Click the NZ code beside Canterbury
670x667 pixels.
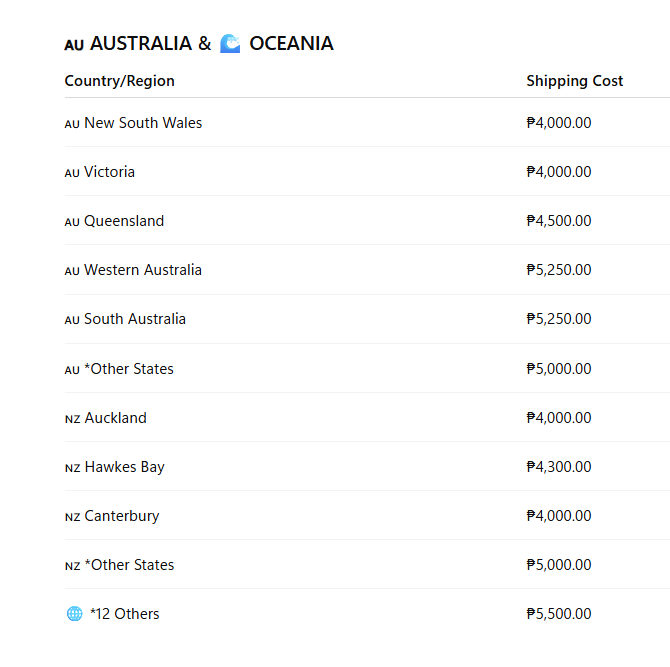[73, 517]
